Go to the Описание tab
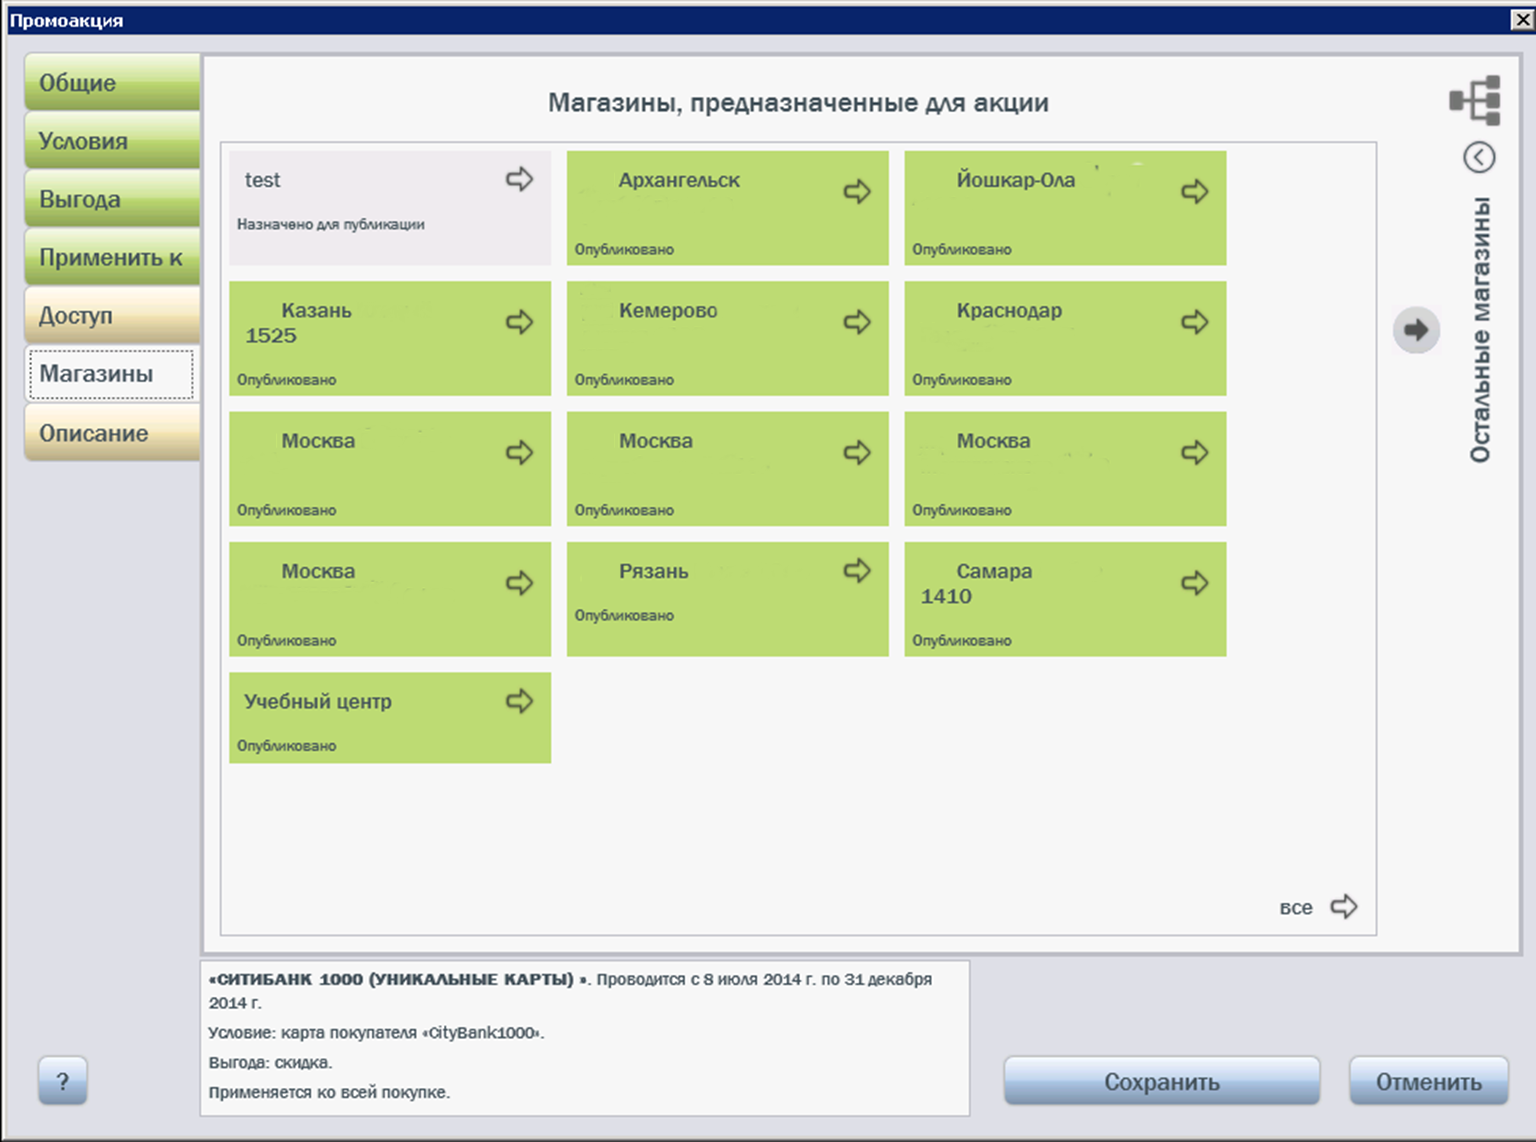Screen dimensions: 1536x1142 click(x=112, y=432)
